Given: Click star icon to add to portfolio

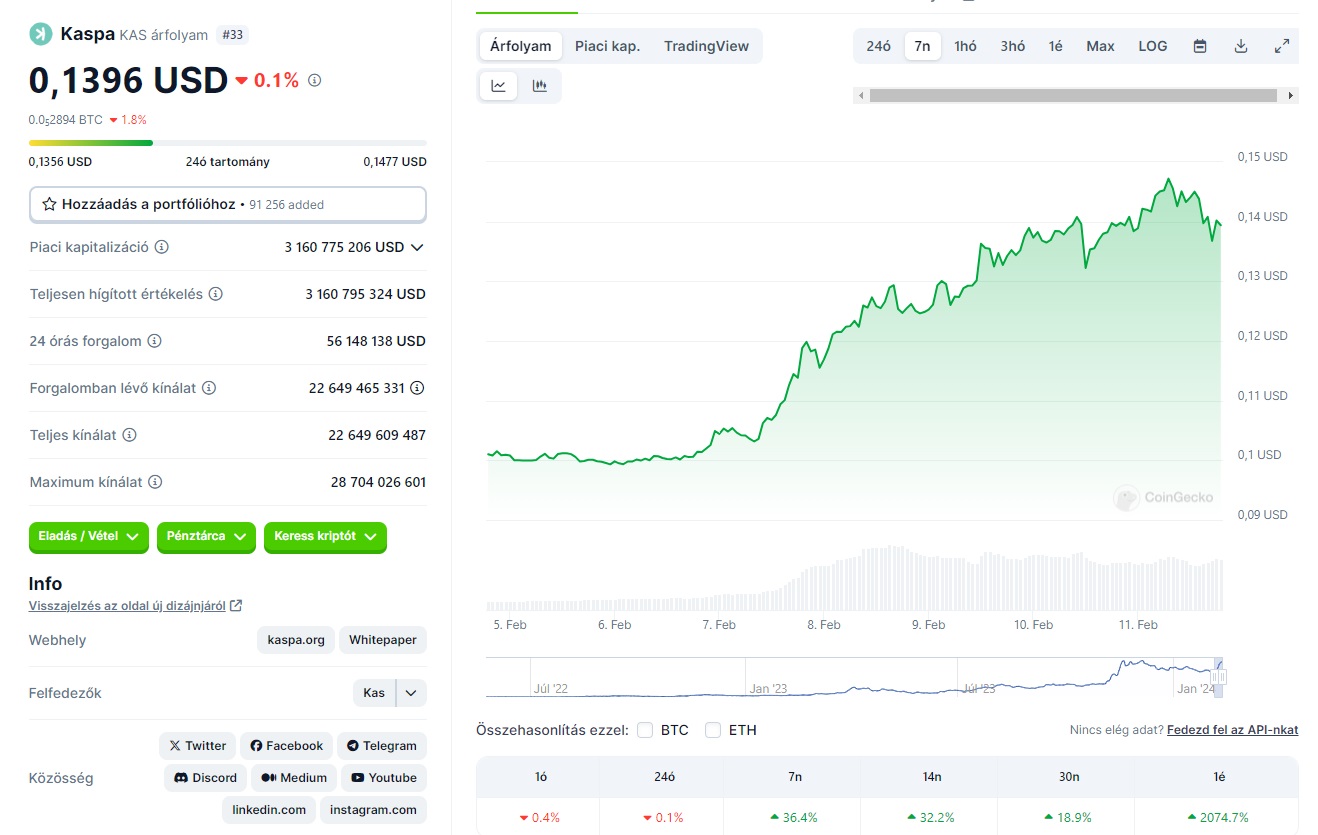Looking at the screenshot, I should click(49, 204).
